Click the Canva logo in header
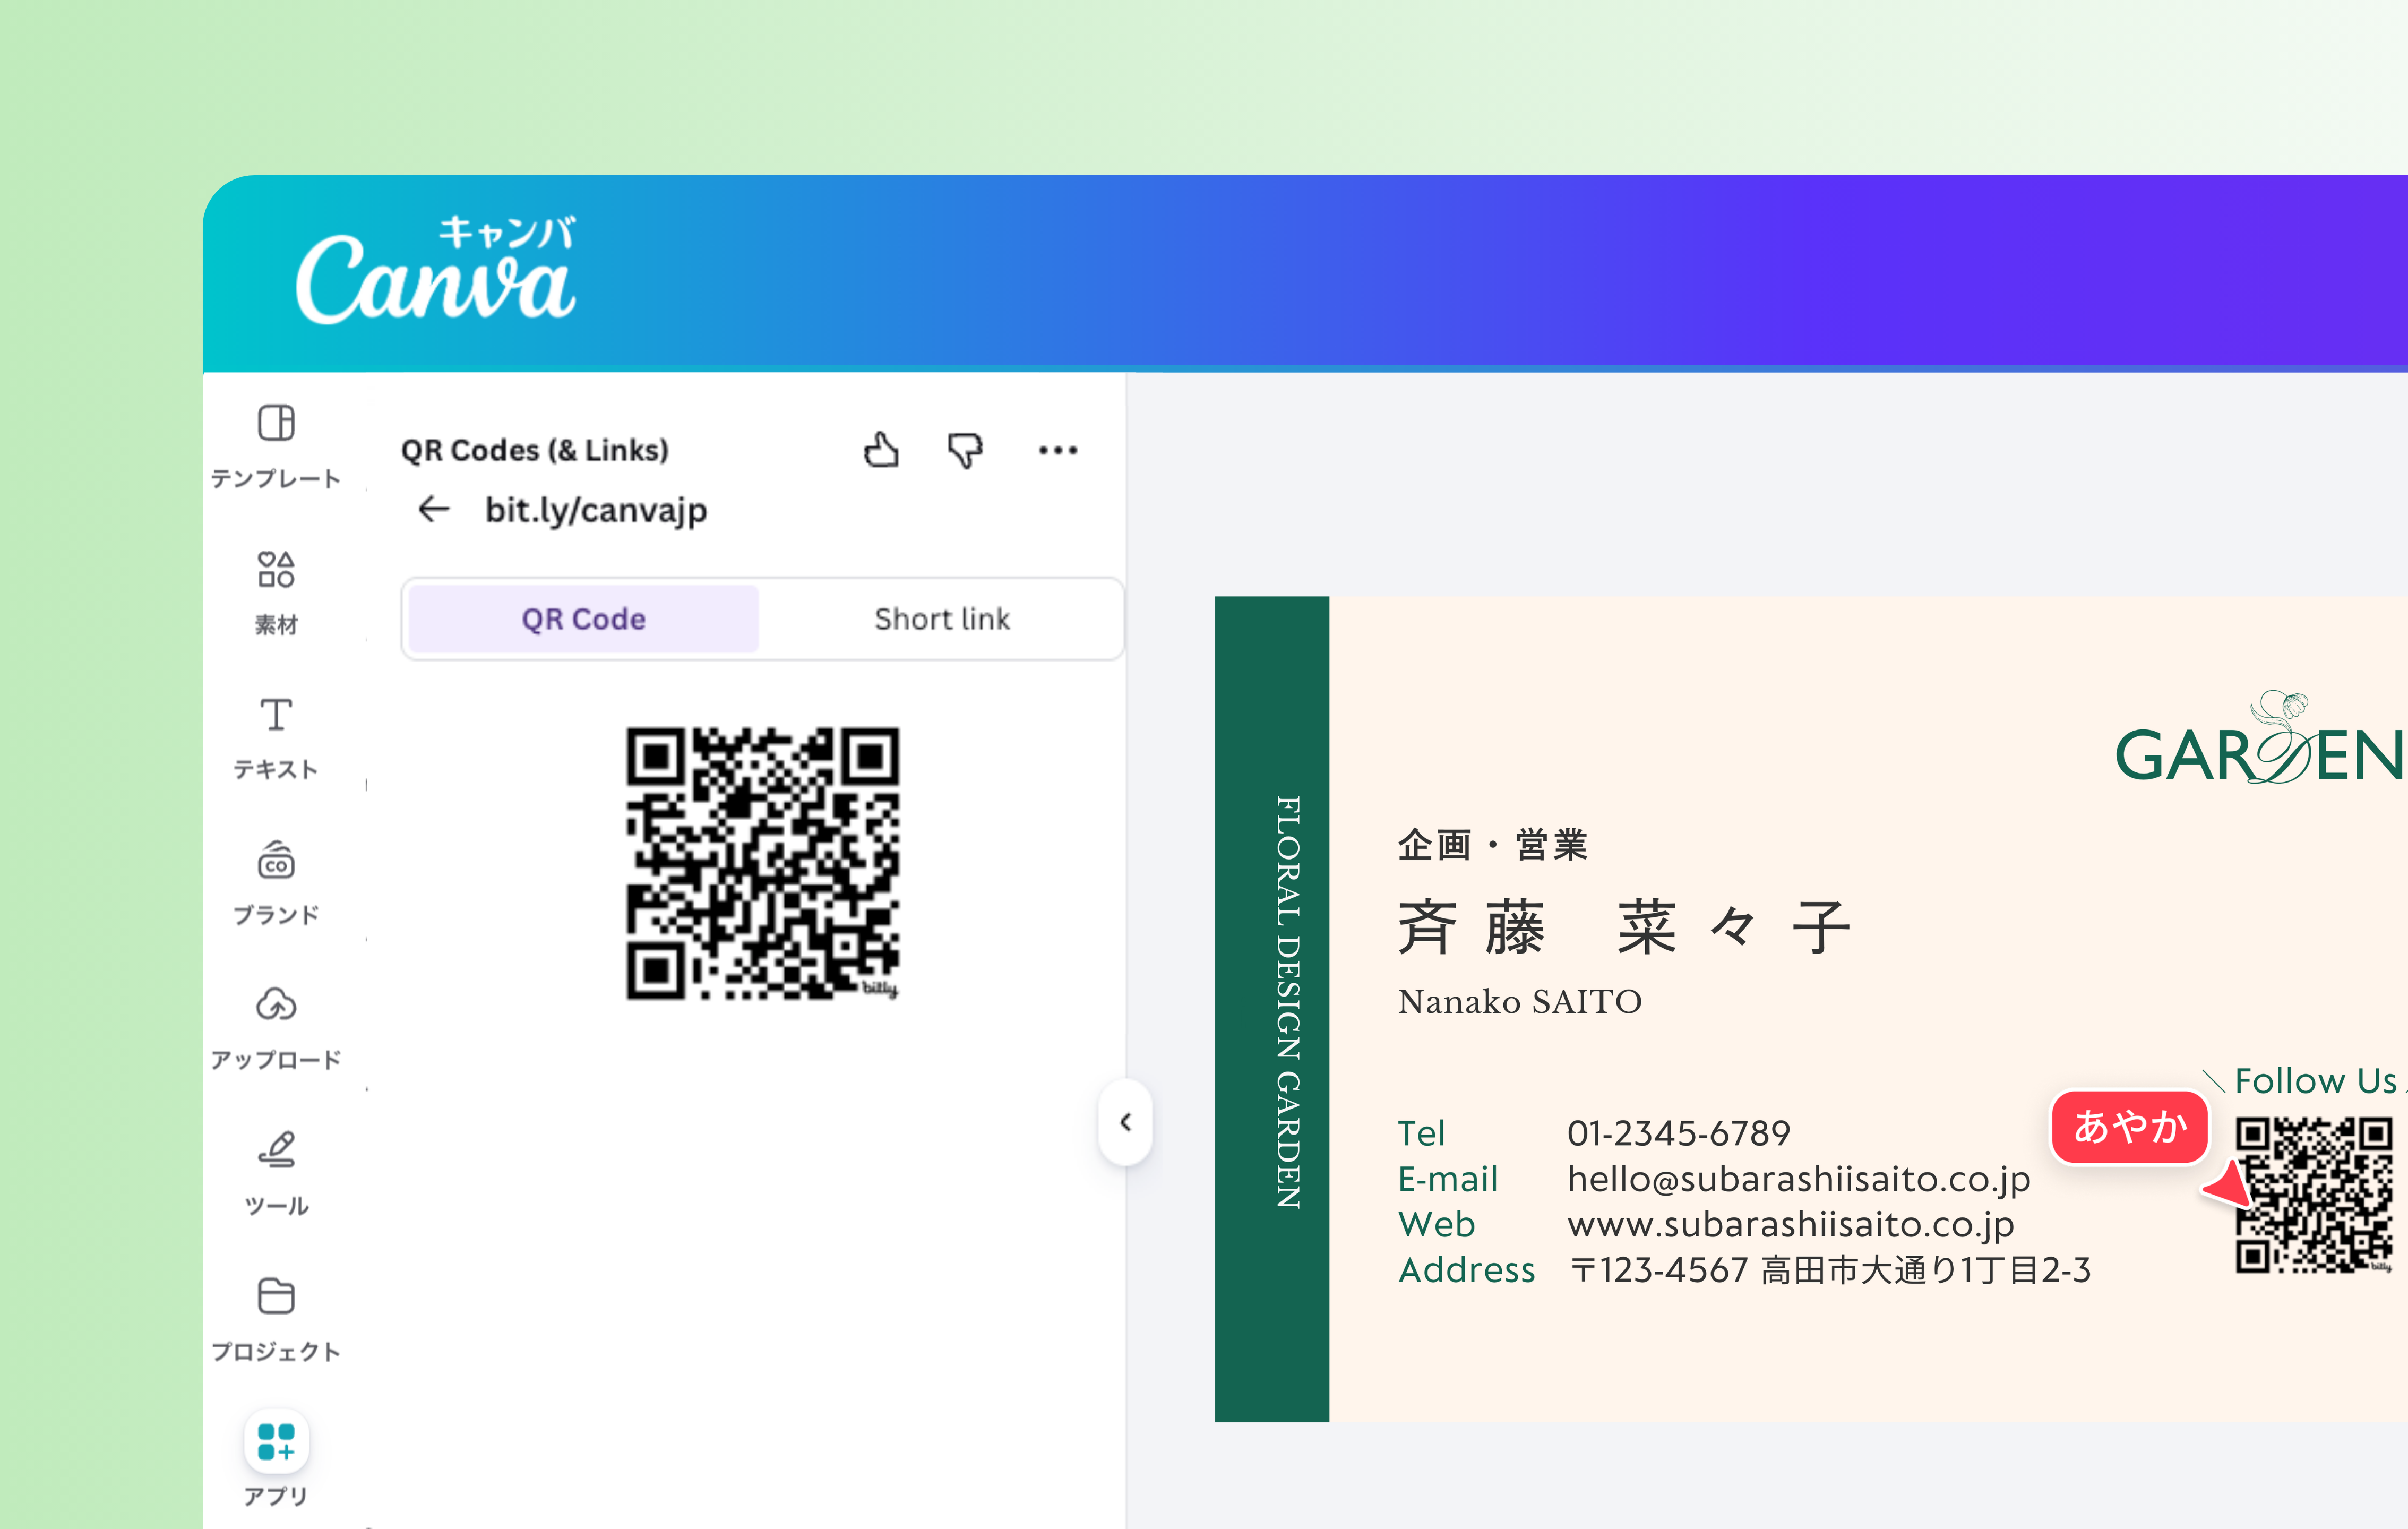2408x1529 pixels. (436, 271)
